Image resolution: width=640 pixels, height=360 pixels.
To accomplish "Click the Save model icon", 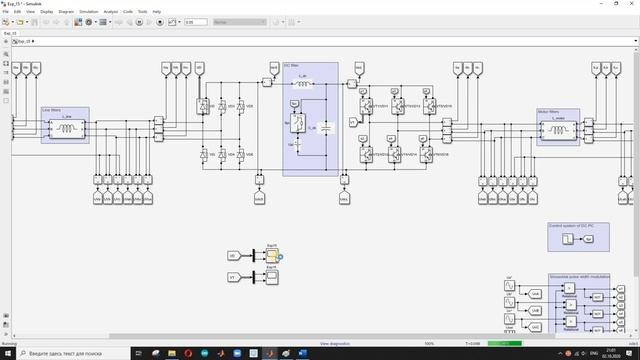I will (34, 22).
